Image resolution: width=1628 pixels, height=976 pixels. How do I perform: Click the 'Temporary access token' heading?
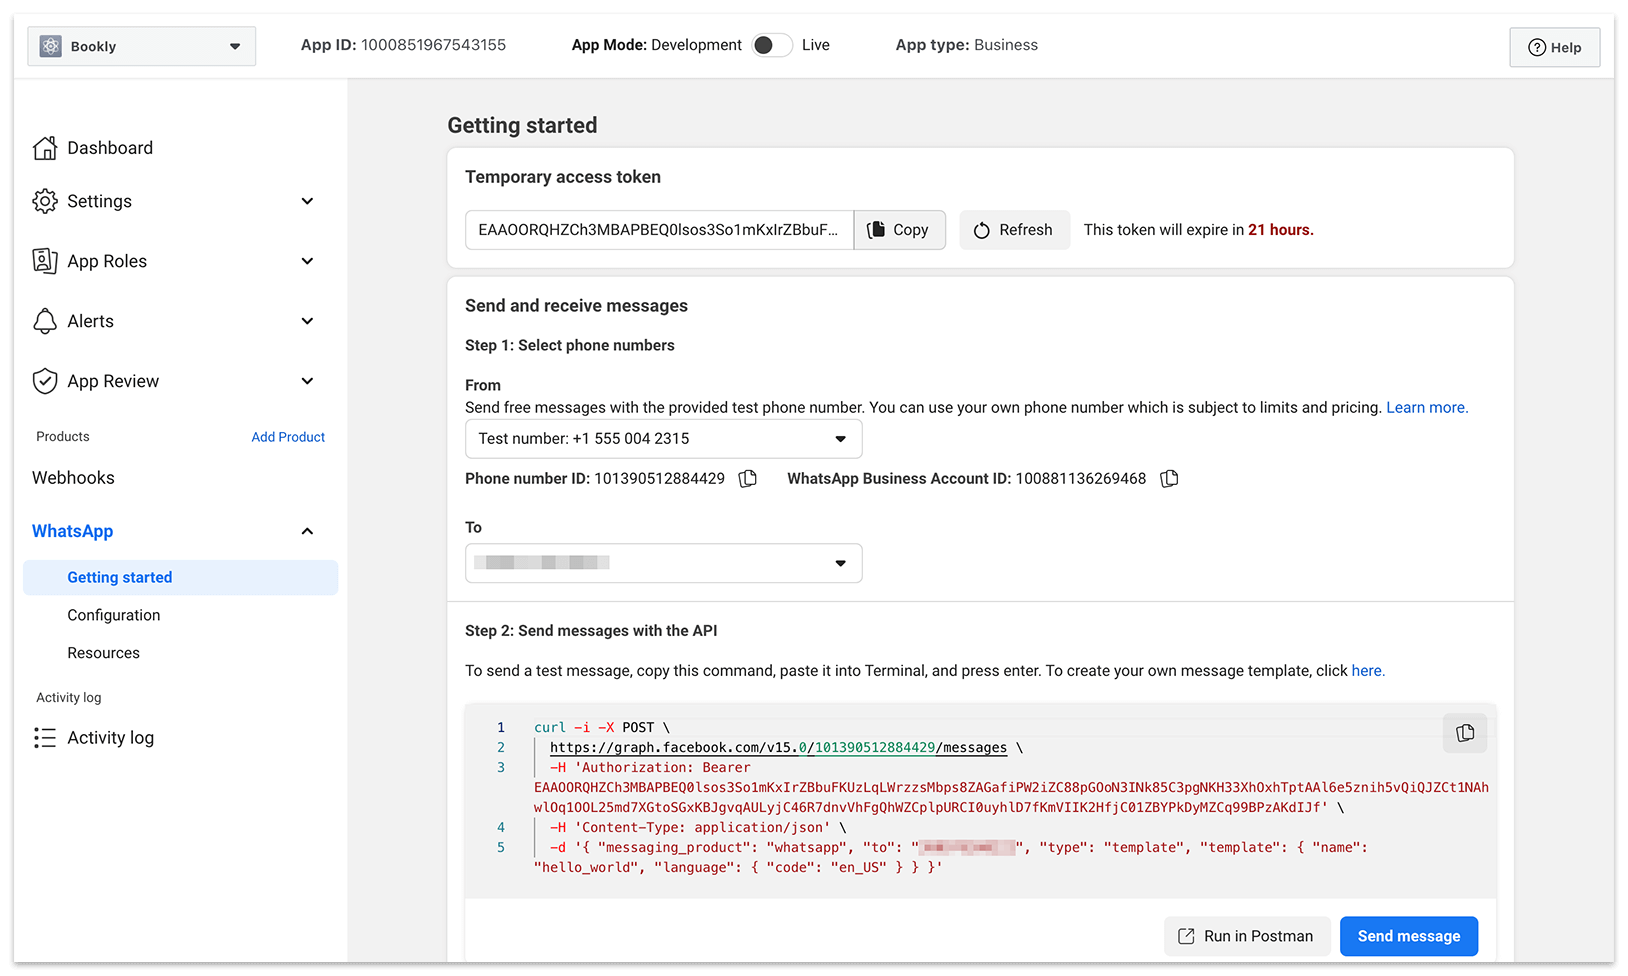(x=563, y=177)
